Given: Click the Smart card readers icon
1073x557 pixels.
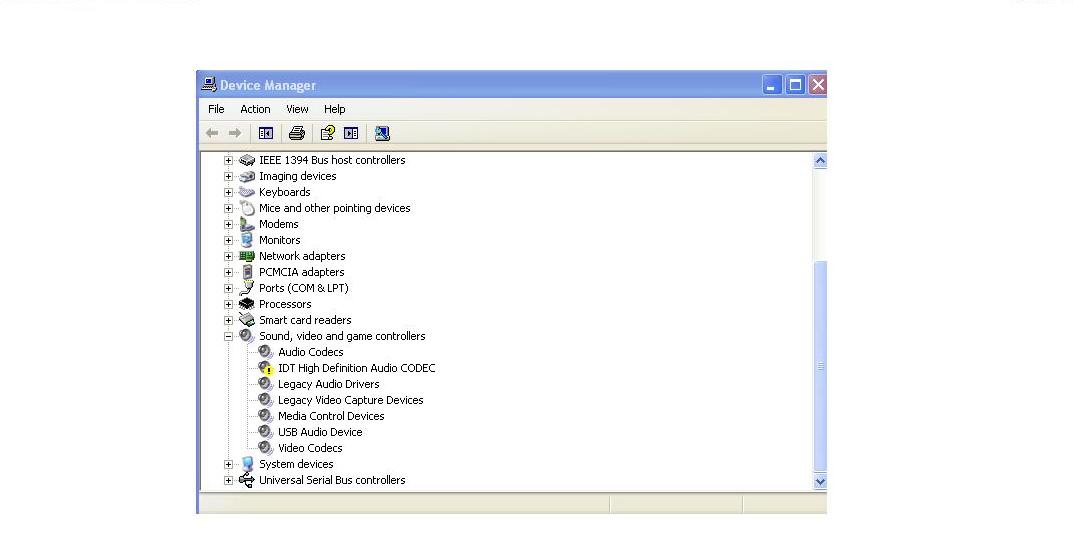Looking at the screenshot, I should (247, 320).
